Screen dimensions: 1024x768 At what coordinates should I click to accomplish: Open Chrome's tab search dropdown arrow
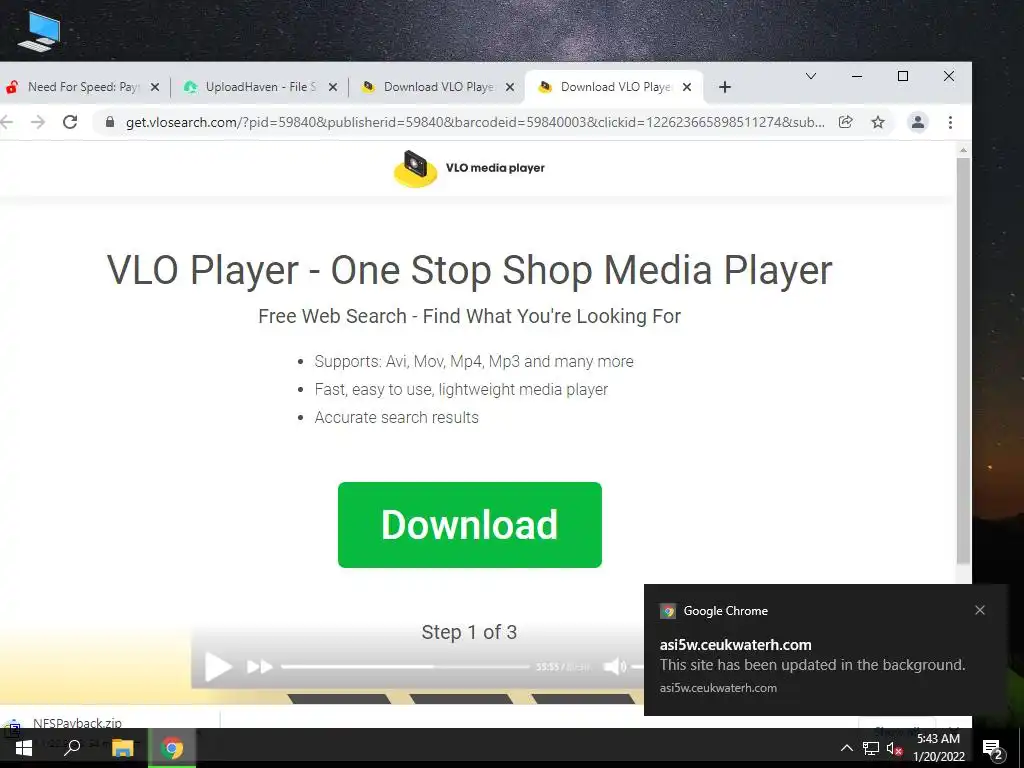tap(810, 76)
